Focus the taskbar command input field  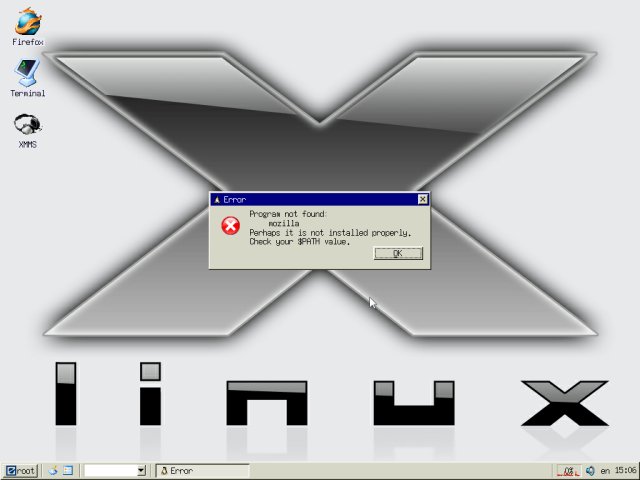click(111, 471)
